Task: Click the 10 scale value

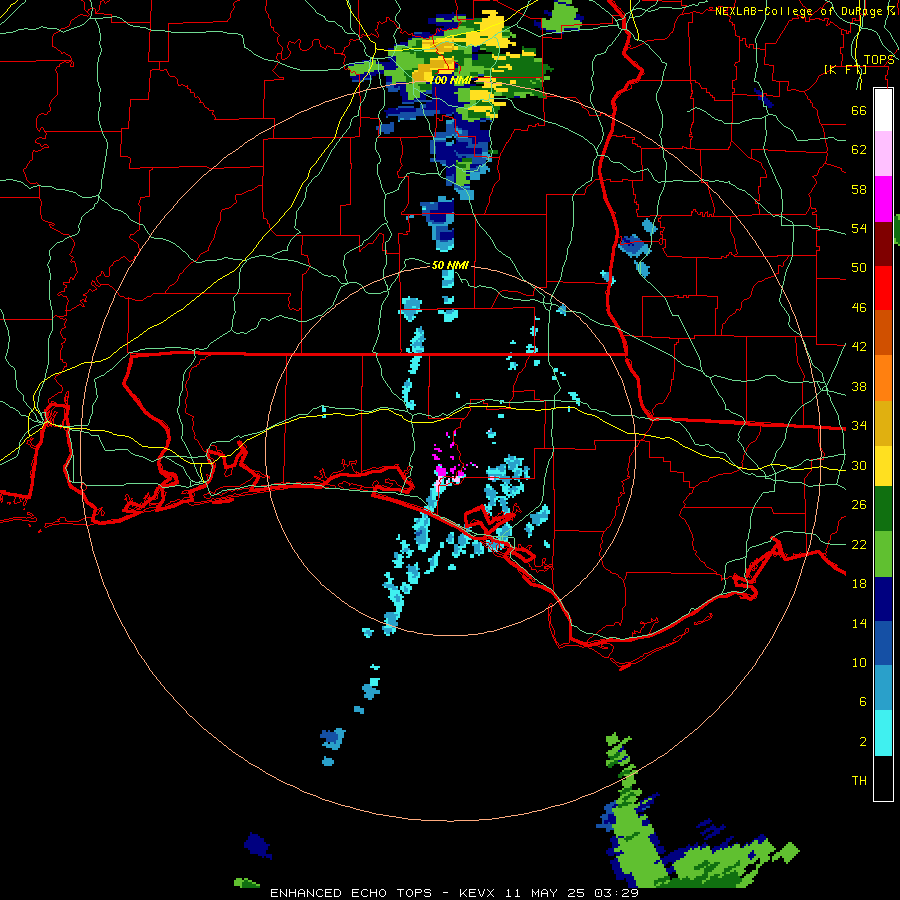Action: pos(859,662)
